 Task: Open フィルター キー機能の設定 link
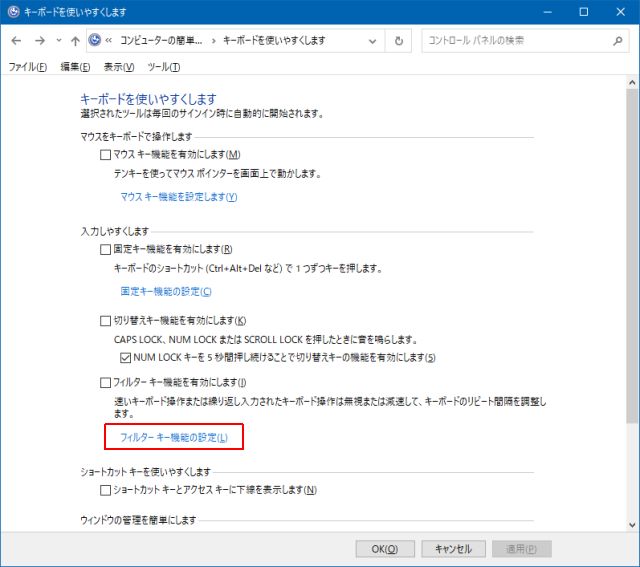(173, 438)
